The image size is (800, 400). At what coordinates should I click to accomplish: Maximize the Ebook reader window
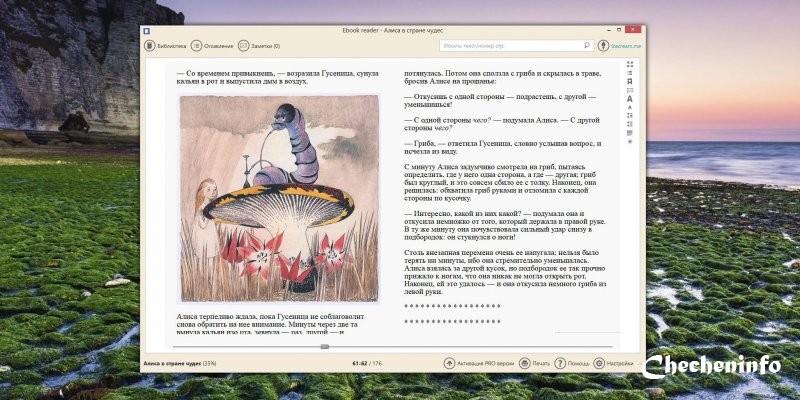[619, 30]
